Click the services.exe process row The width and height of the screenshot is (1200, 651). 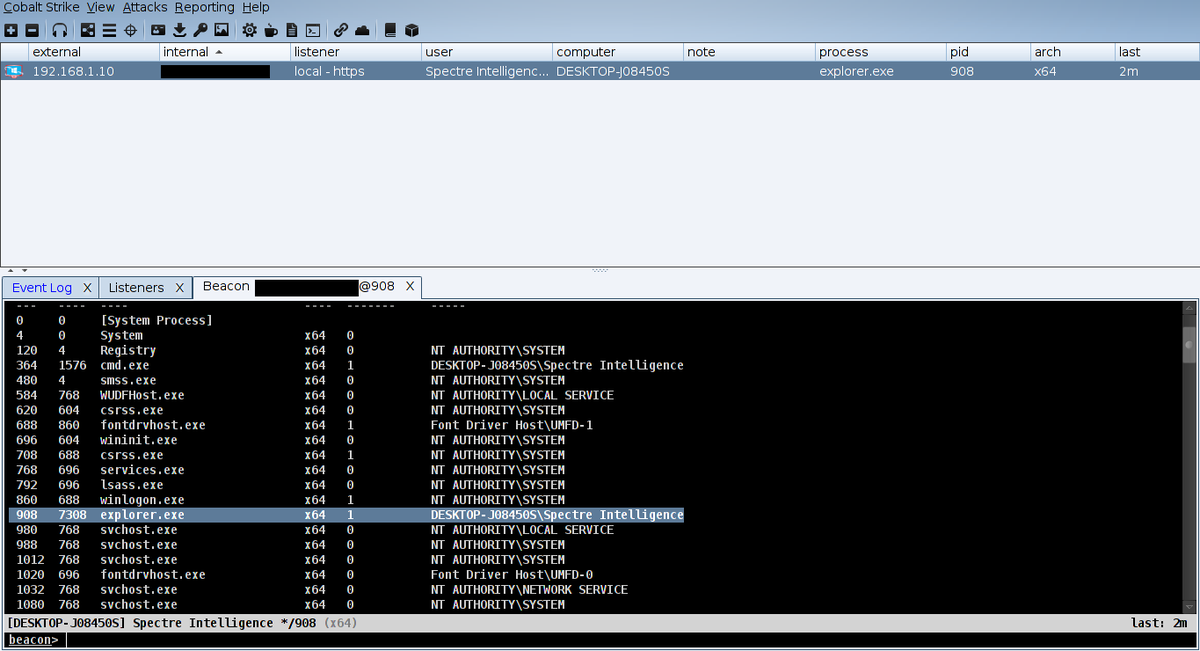[x=290, y=470]
